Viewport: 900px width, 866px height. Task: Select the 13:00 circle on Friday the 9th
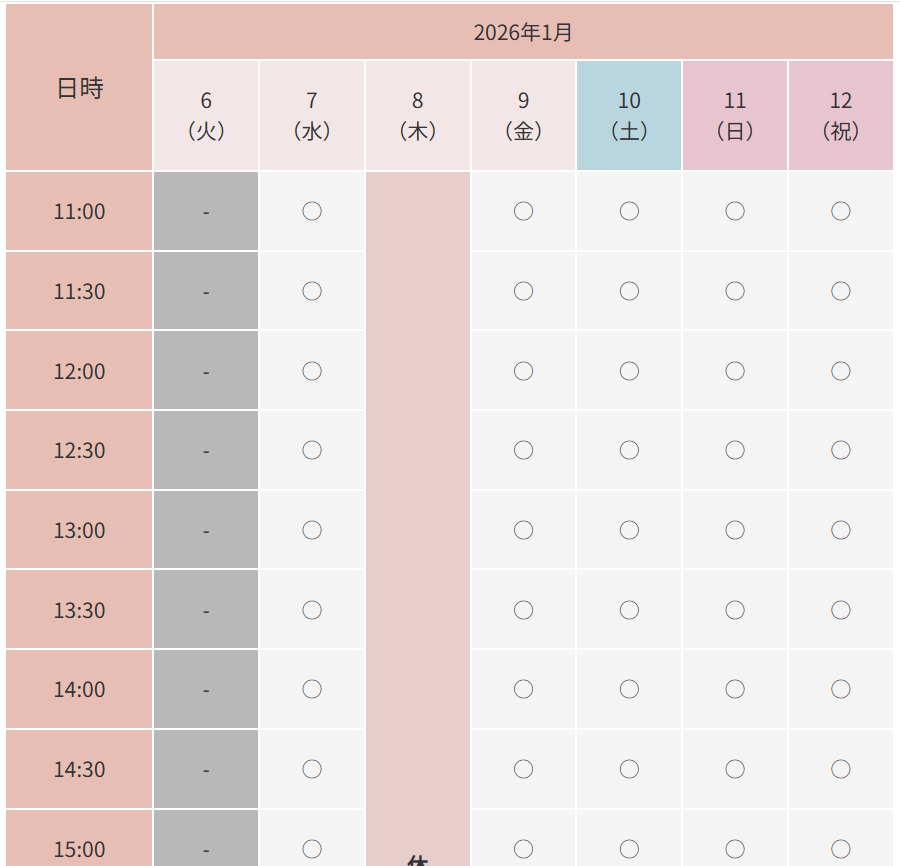coord(523,530)
